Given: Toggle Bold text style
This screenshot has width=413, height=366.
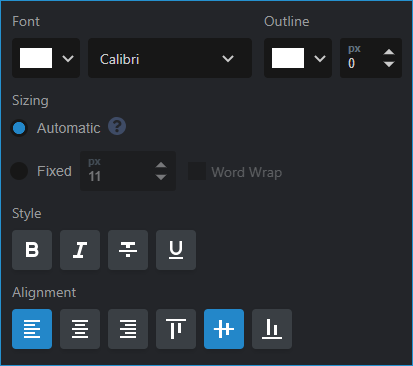Looking at the screenshot, I should pos(32,250).
